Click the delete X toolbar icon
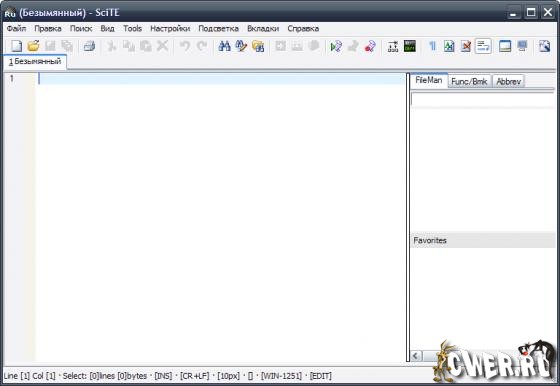This screenshot has height=386, width=560. pos(162,46)
